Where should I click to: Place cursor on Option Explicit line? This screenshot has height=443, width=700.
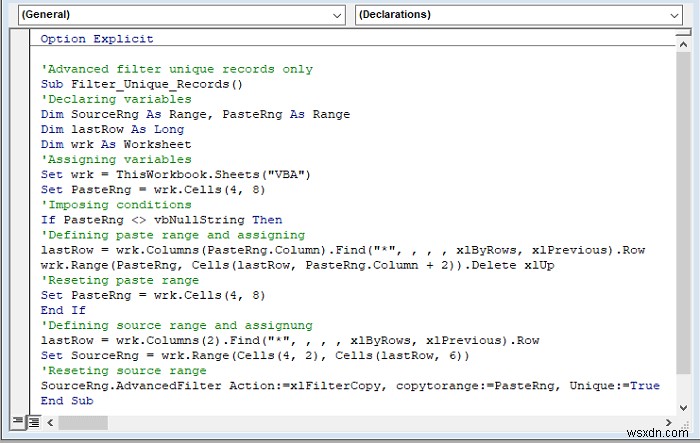tap(98, 39)
